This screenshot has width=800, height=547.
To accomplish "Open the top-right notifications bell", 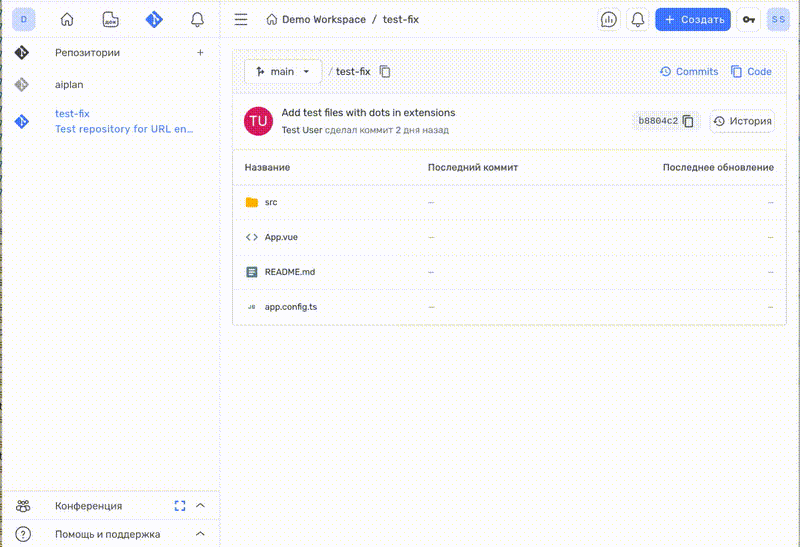I will [x=638, y=19].
